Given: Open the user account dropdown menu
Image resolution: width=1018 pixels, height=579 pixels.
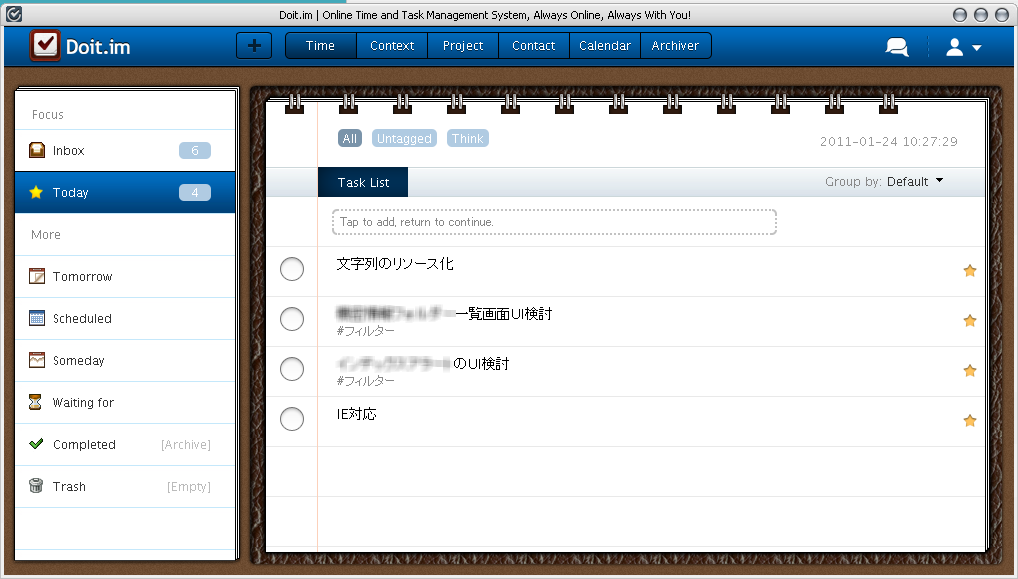Looking at the screenshot, I should (x=961, y=45).
